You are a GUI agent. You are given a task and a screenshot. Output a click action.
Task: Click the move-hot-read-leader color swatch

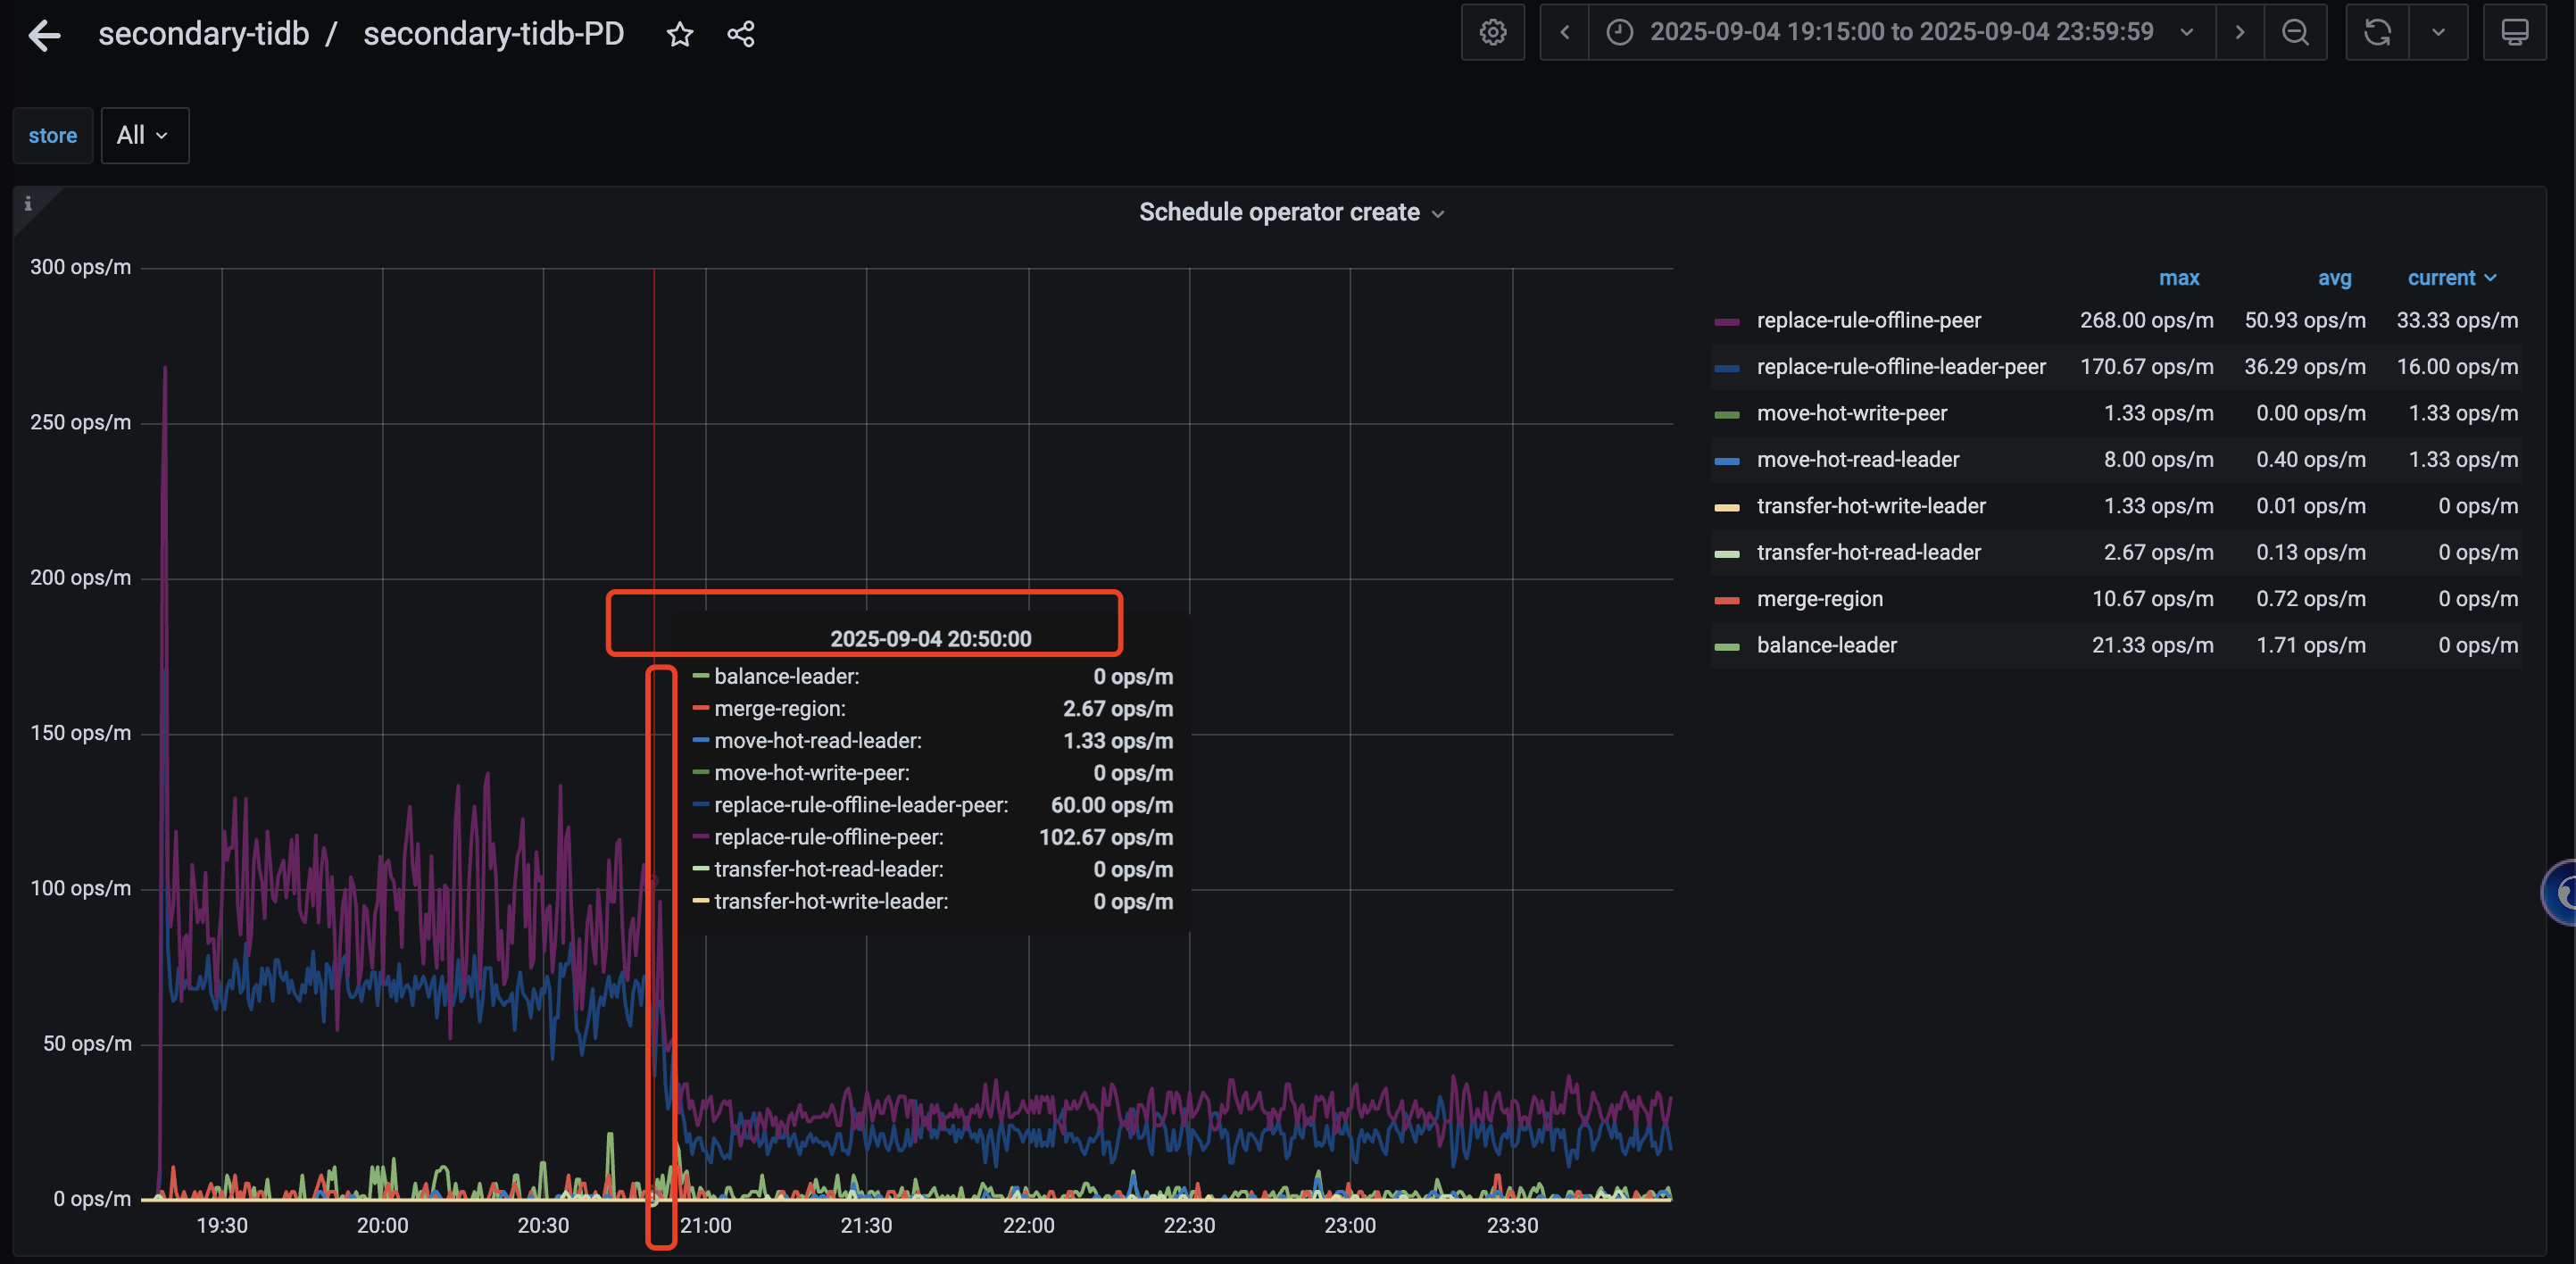[x=1727, y=460]
